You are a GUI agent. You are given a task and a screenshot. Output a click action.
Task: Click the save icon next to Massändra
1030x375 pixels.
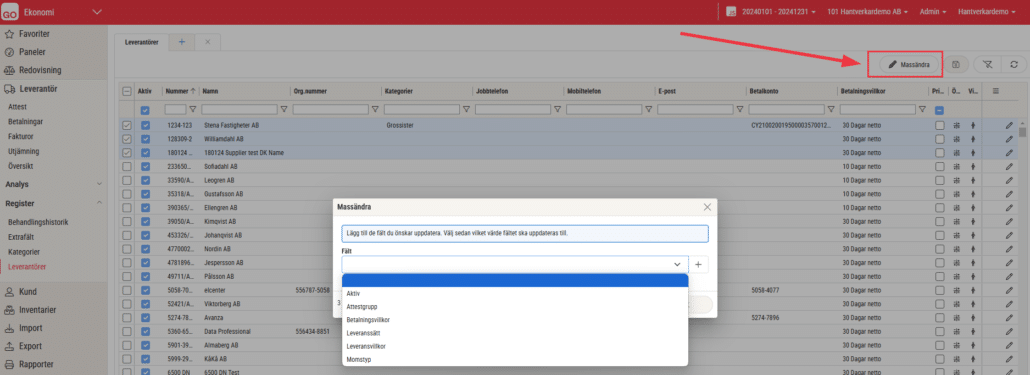pos(956,64)
